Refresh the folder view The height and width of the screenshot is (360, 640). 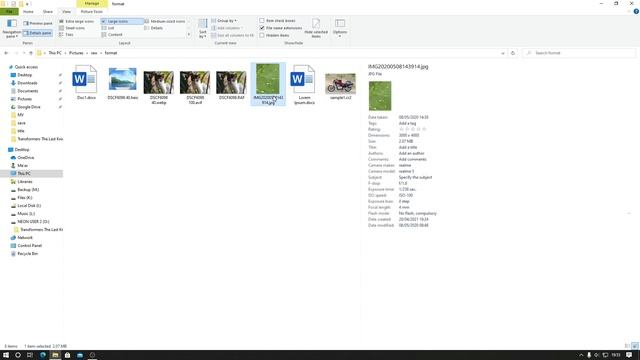coord(513,53)
